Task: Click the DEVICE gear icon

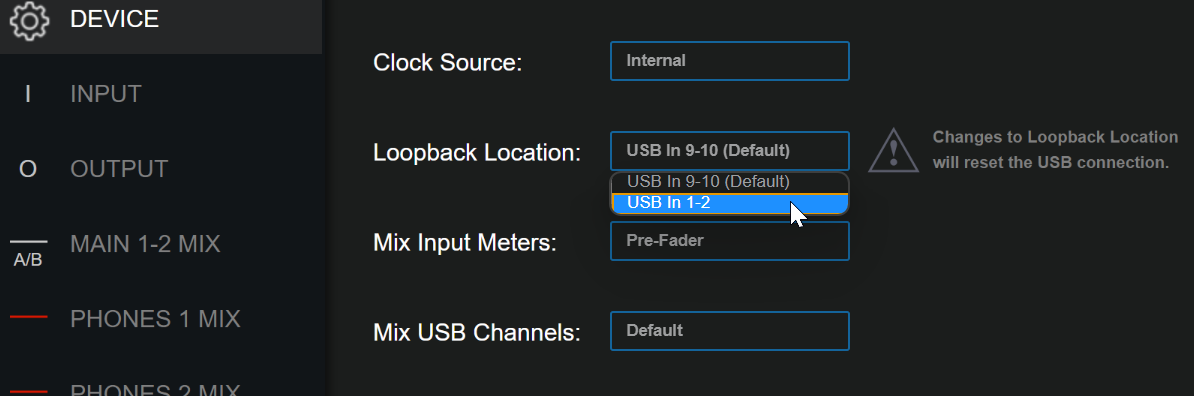Action: click(29, 21)
